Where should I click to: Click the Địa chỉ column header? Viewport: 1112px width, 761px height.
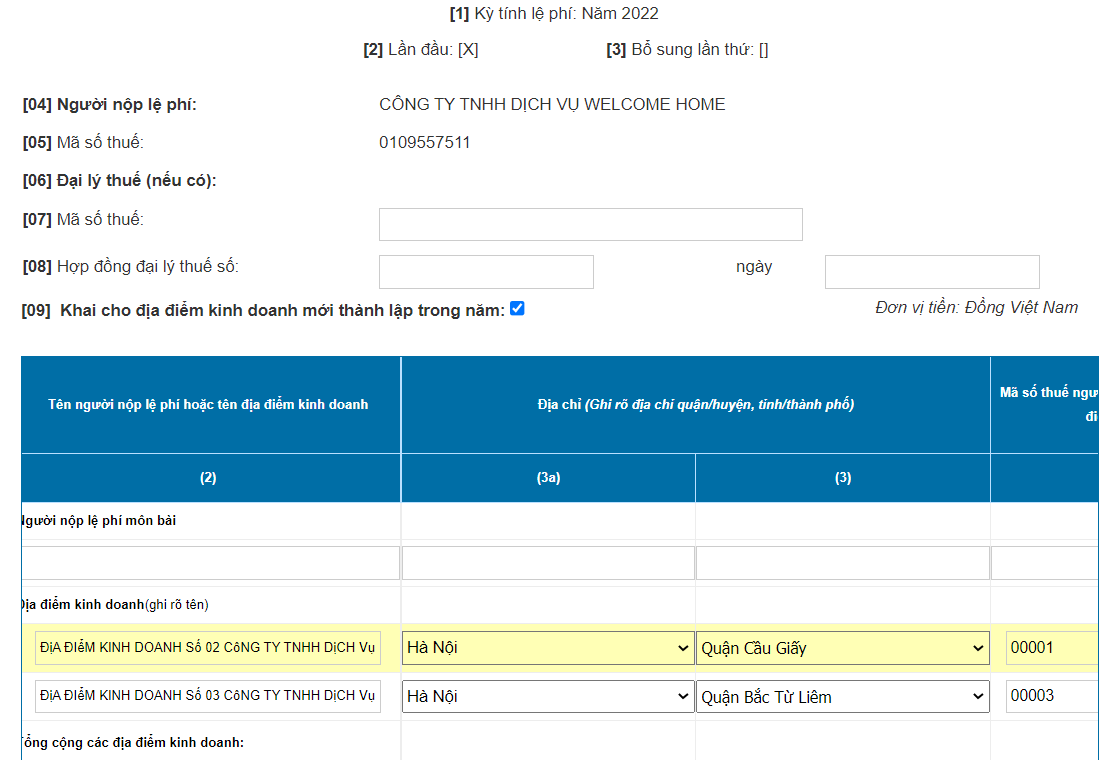tap(695, 405)
